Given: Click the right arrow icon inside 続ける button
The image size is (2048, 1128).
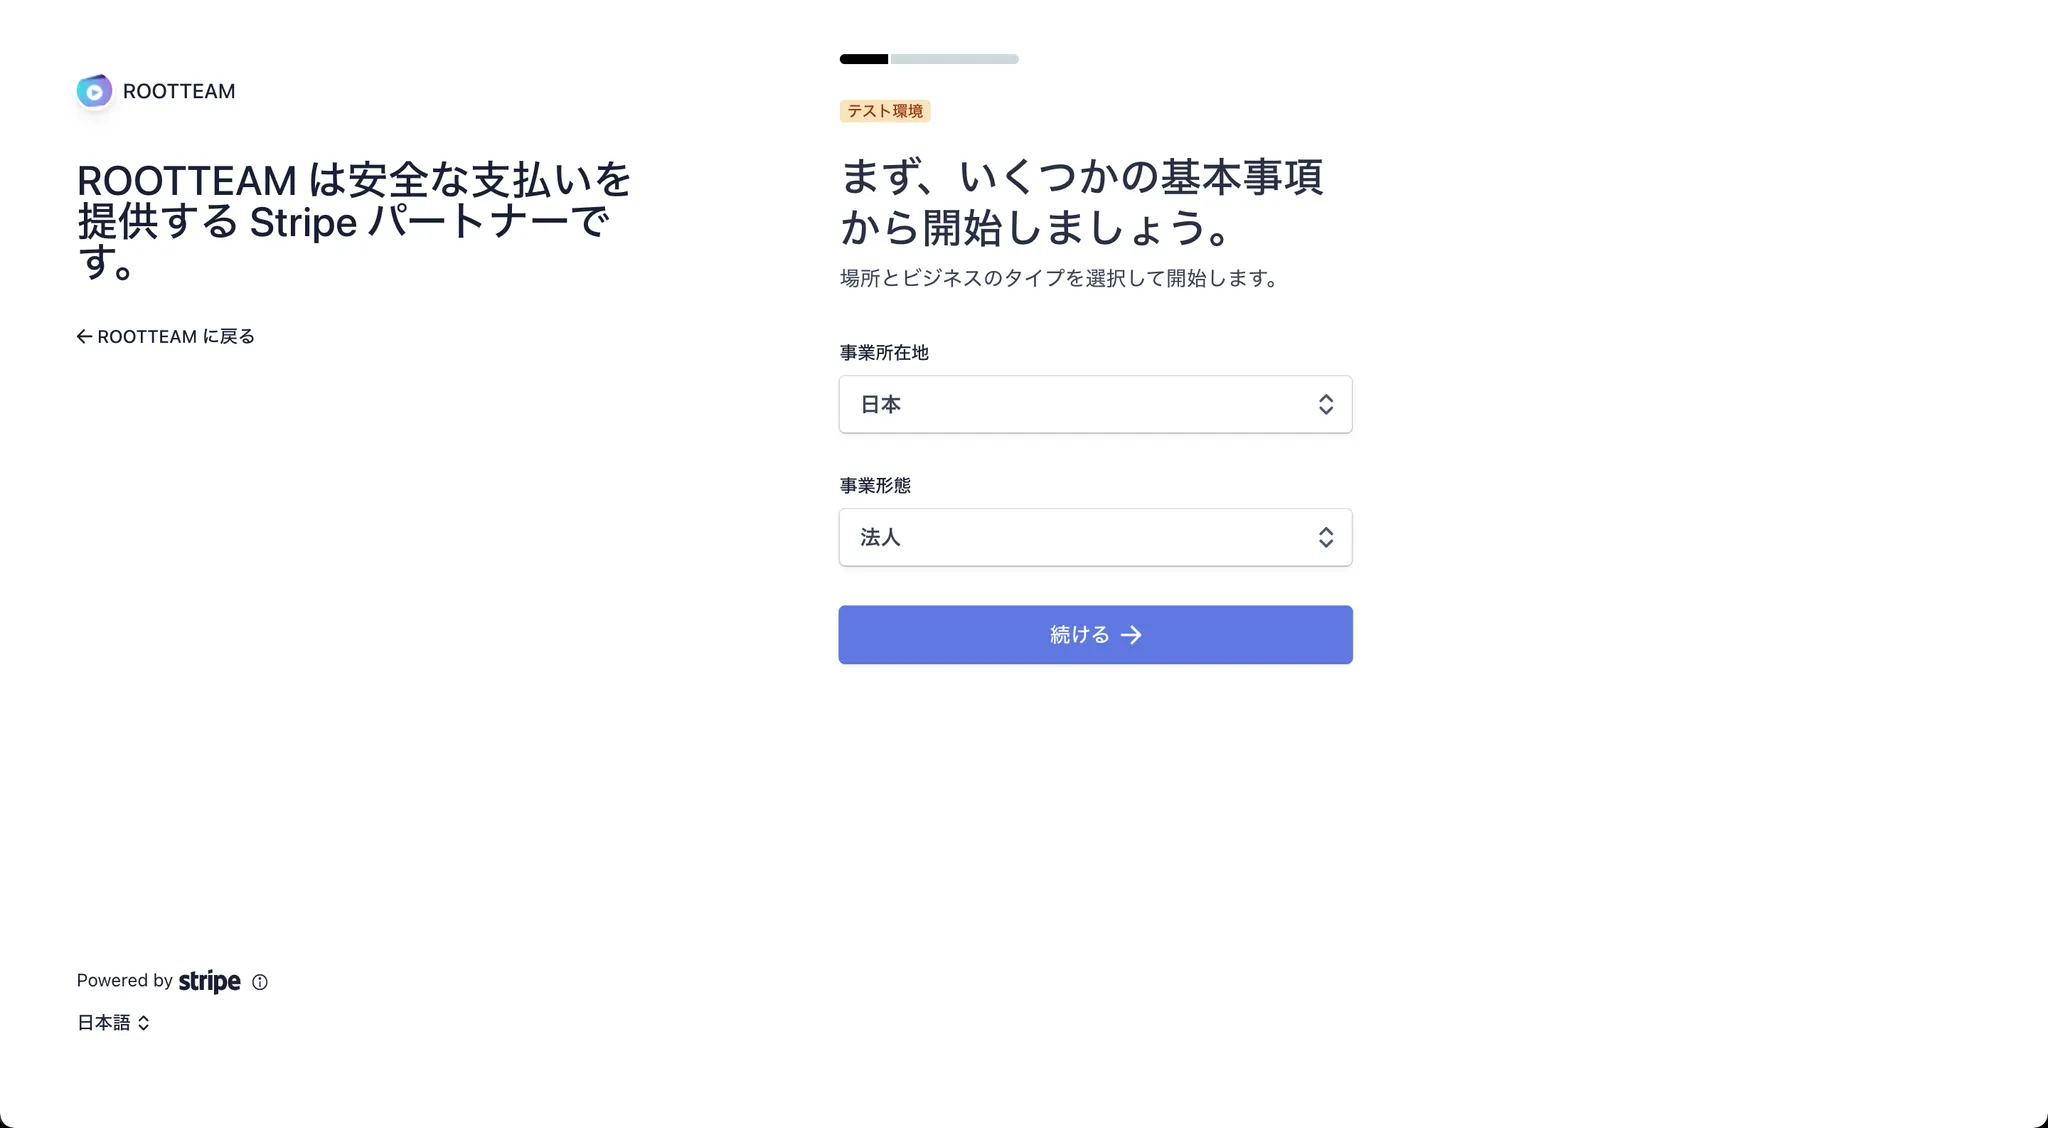Looking at the screenshot, I should (1131, 635).
